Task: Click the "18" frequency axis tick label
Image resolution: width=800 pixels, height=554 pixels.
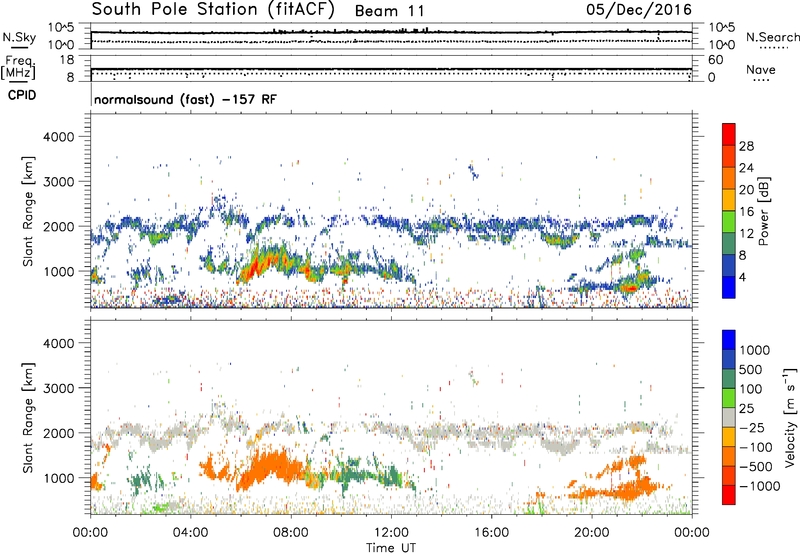Action: [67, 60]
